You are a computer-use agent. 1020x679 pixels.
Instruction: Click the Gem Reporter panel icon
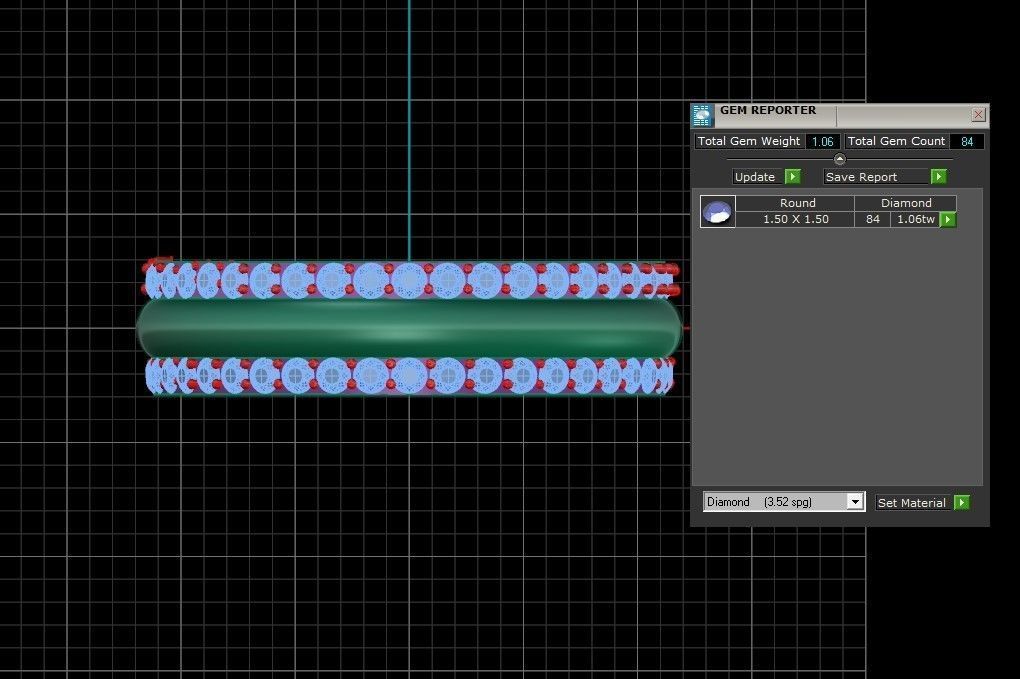click(702, 116)
